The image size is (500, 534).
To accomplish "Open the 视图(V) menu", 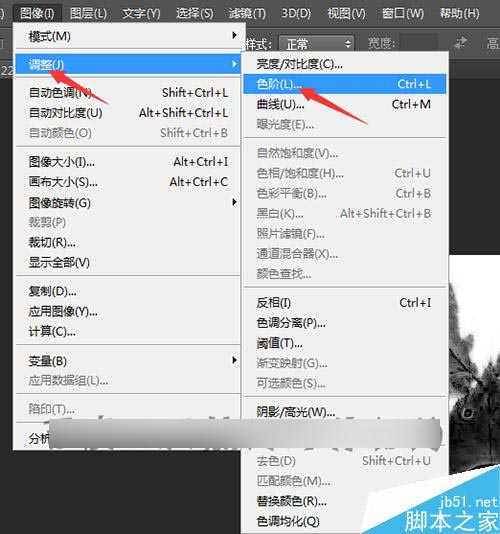I will (x=346, y=14).
